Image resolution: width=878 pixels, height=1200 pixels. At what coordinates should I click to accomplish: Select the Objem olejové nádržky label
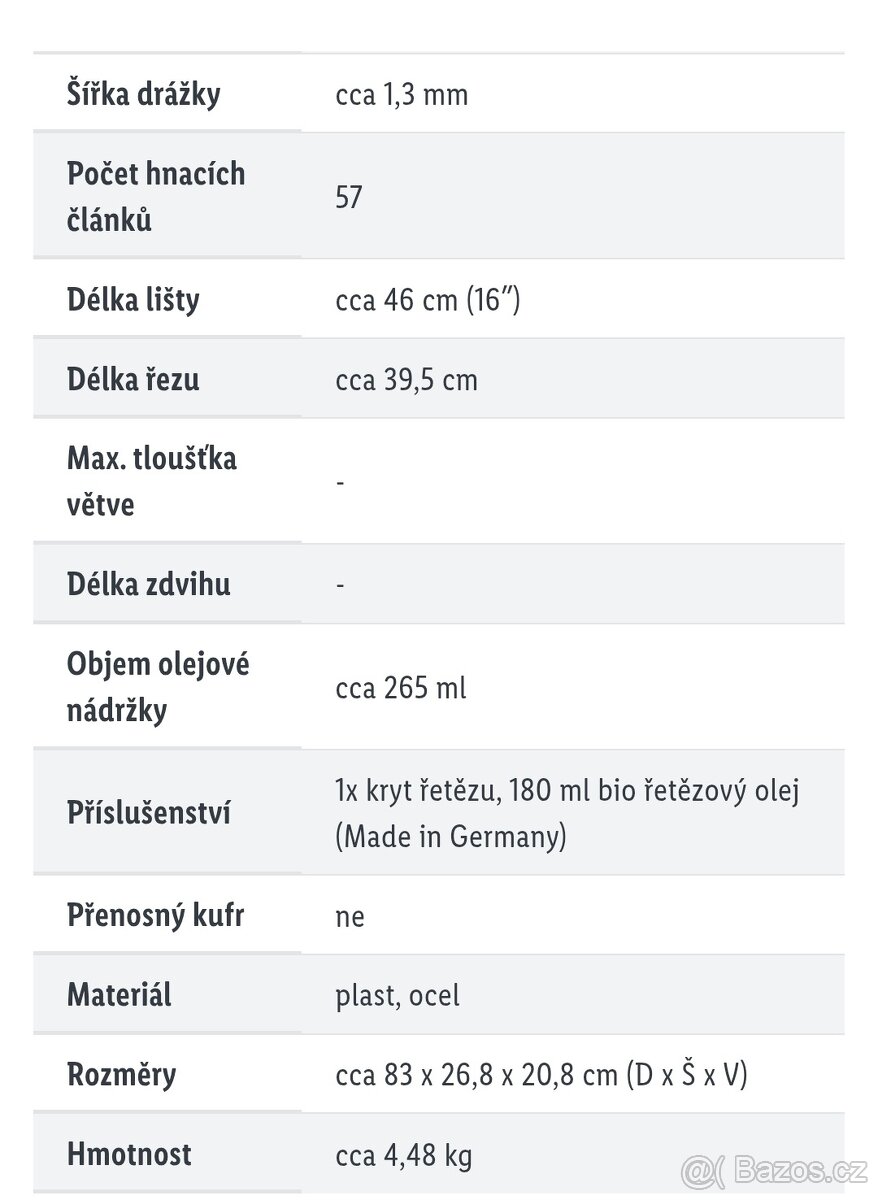158,687
